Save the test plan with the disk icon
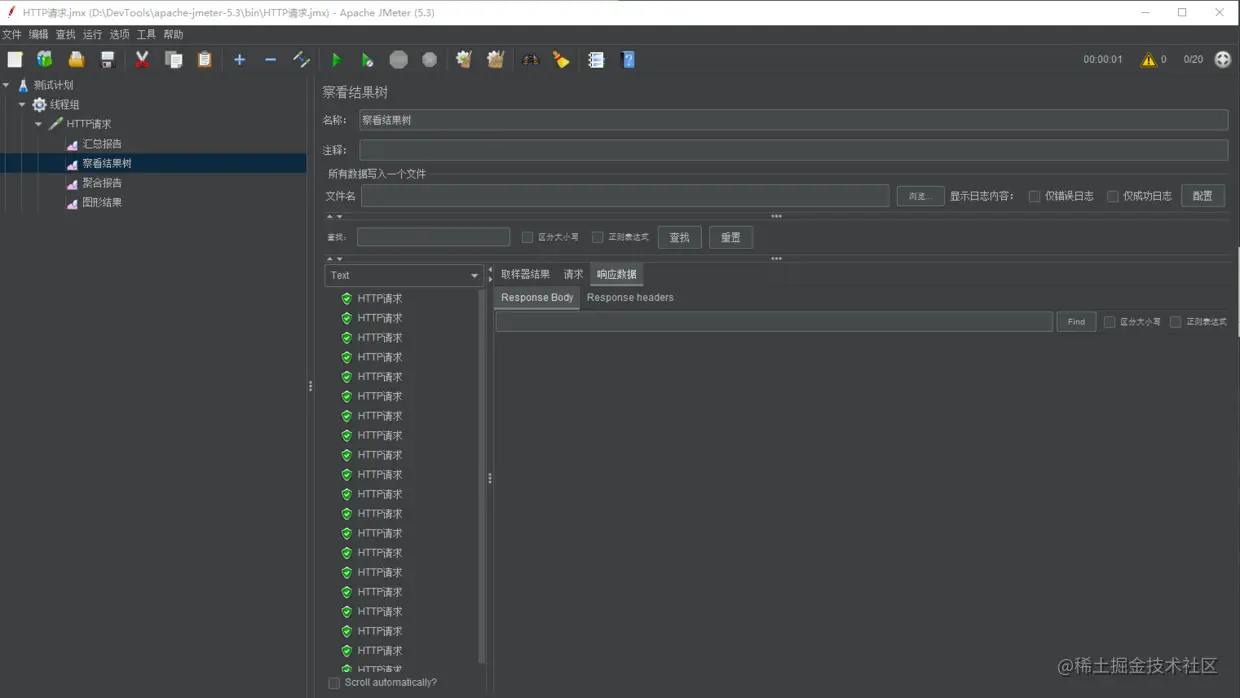The height and width of the screenshot is (698, 1240). 107,60
